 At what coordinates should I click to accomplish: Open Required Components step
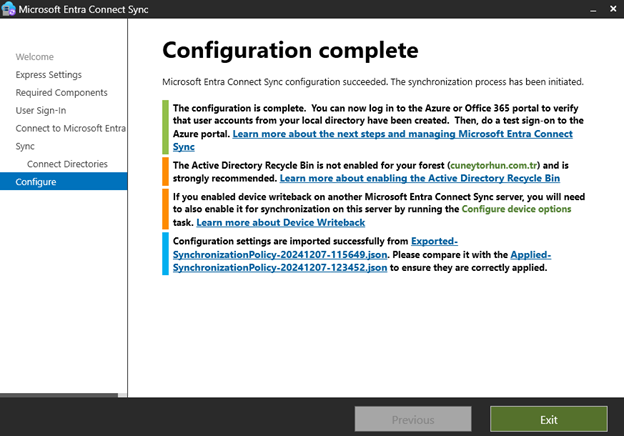(61, 93)
